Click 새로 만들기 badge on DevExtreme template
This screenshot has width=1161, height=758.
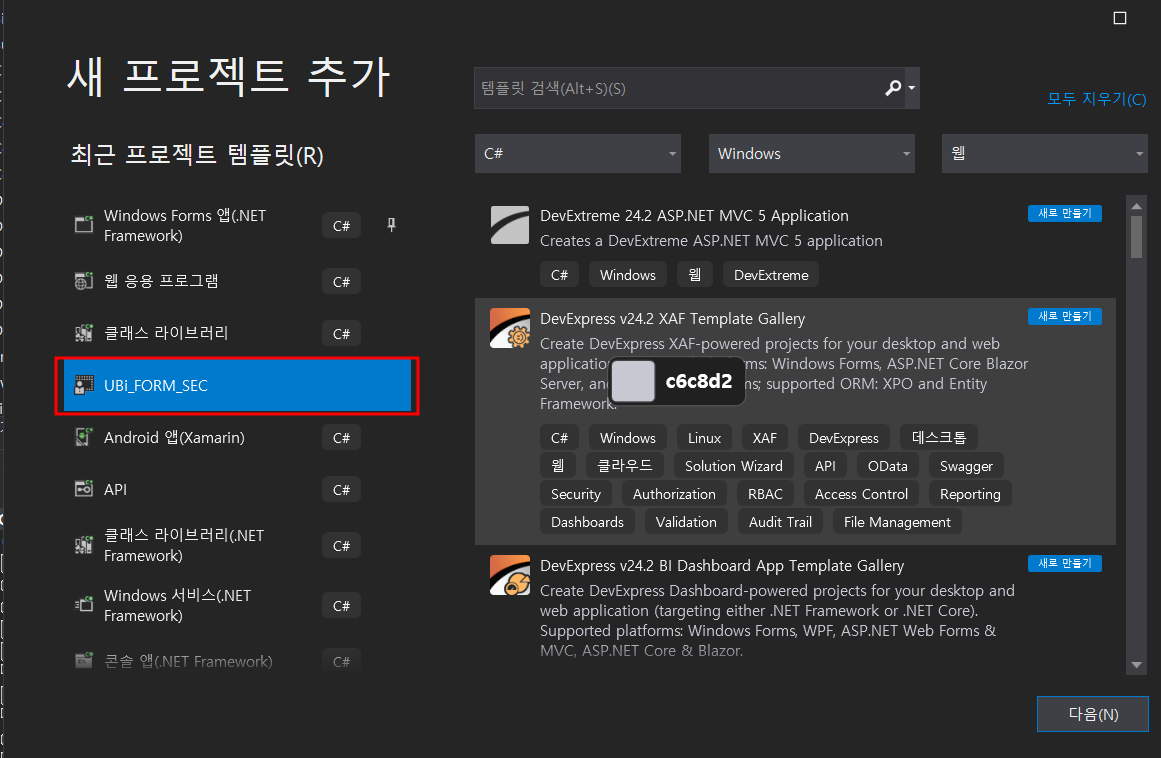[x=1065, y=213]
